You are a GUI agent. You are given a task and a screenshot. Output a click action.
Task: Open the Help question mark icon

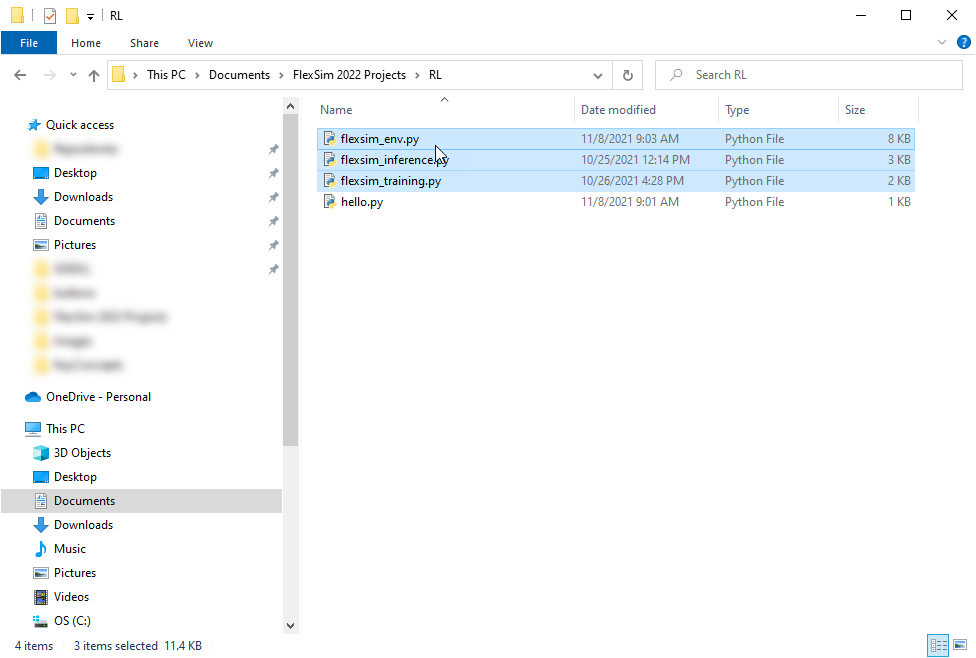pos(963,43)
